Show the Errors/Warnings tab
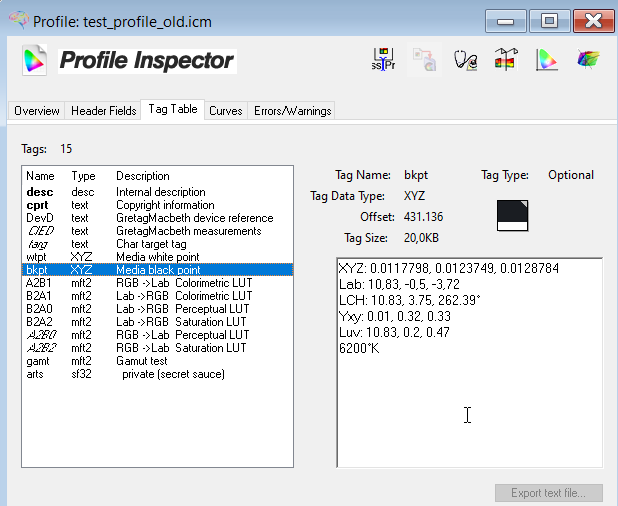Viewport: 618px width, 506px height. [291, 111]
